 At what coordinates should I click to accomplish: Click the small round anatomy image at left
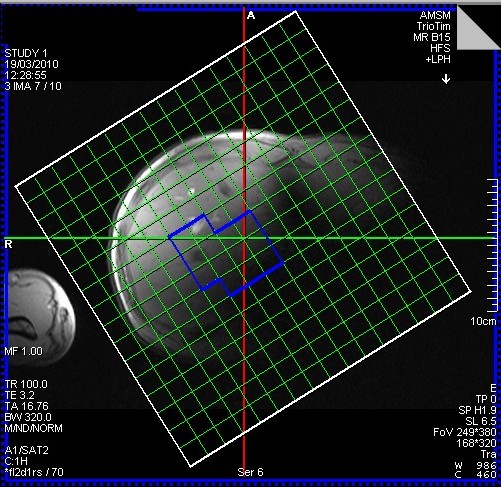(x=39, y=317)
